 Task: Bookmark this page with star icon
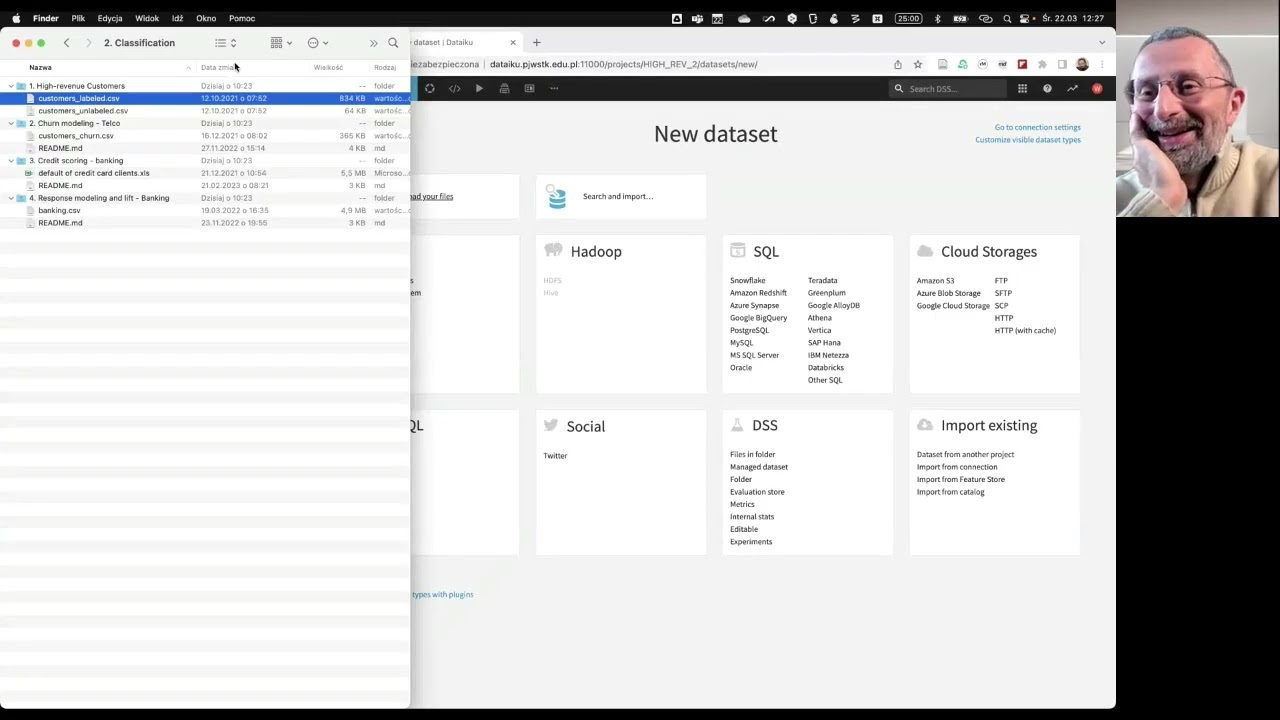pyautogui.click(x=917, y=64)
